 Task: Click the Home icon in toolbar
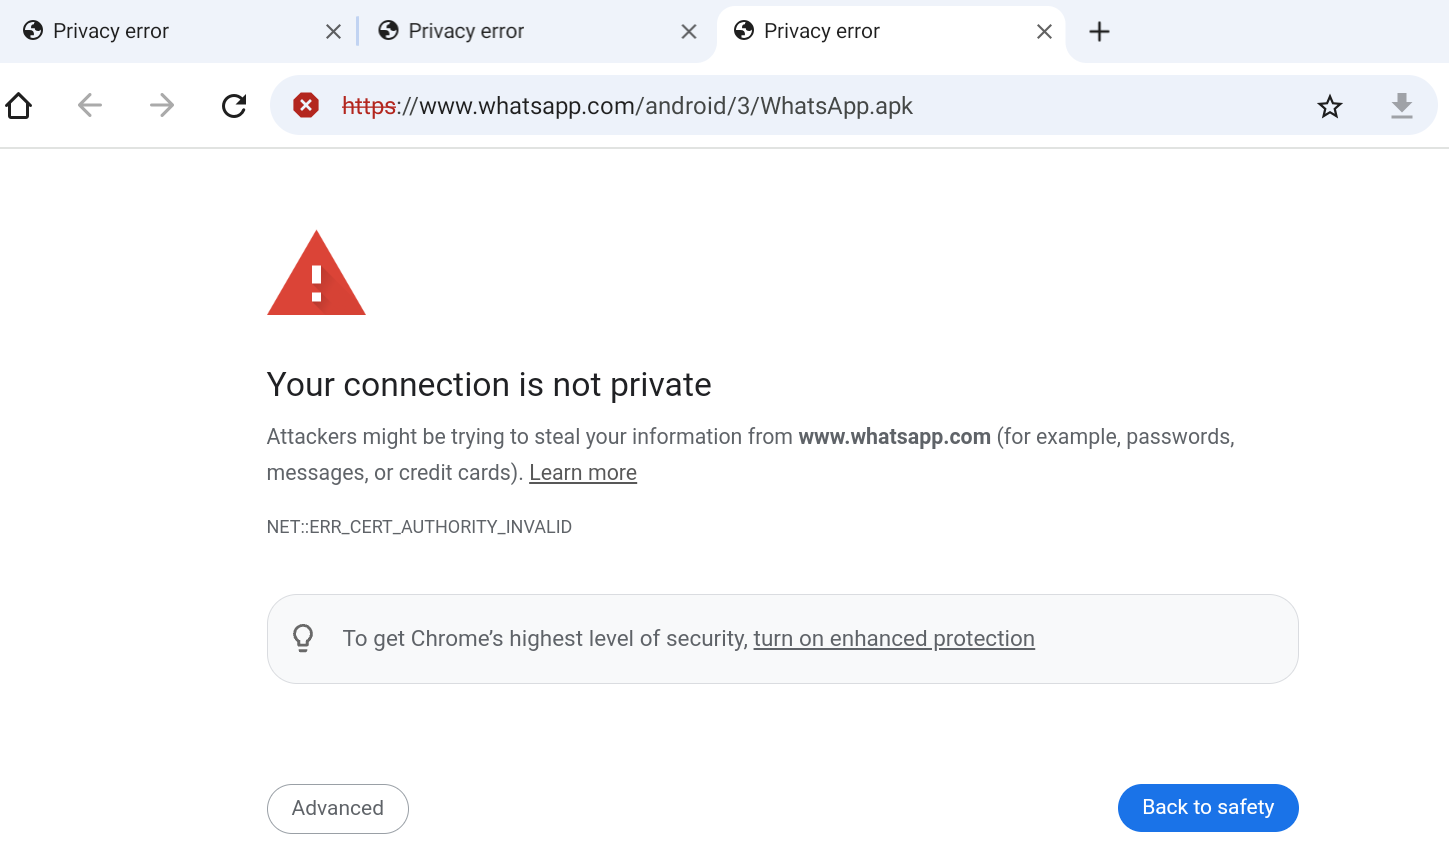point(19,106)
